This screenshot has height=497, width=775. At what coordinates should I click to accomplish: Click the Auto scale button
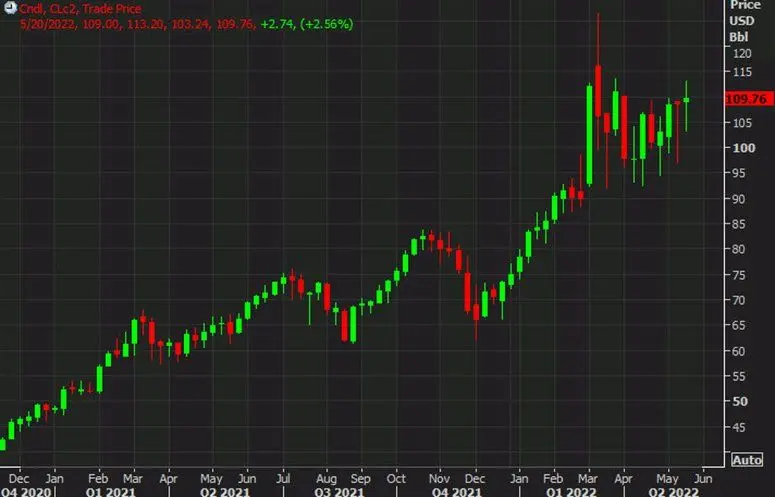click(x=746, y=460)
